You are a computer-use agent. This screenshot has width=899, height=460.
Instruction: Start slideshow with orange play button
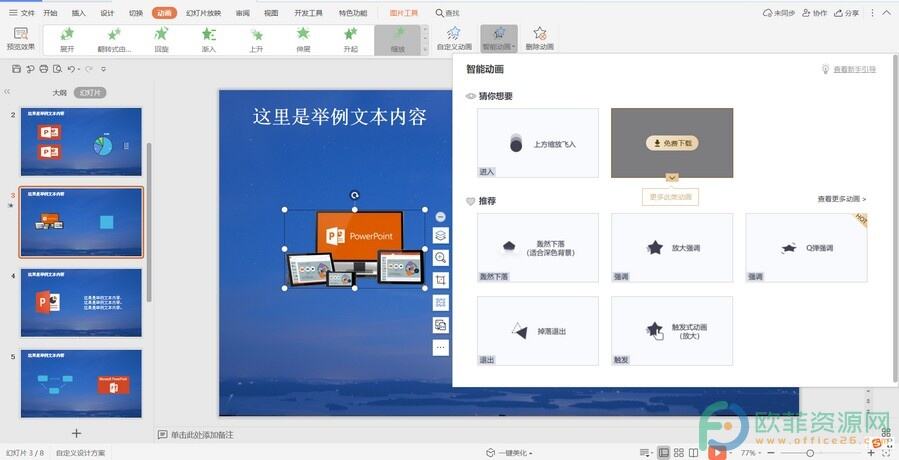point(717,452)
